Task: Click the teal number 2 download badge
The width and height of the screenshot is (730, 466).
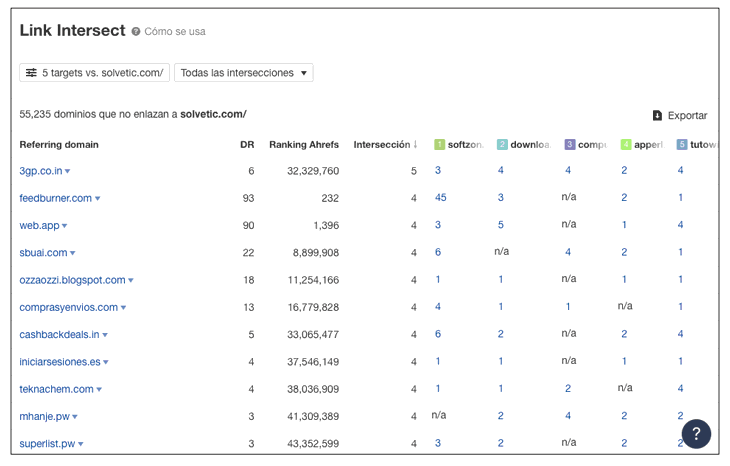Action: [x=502, y=145]
